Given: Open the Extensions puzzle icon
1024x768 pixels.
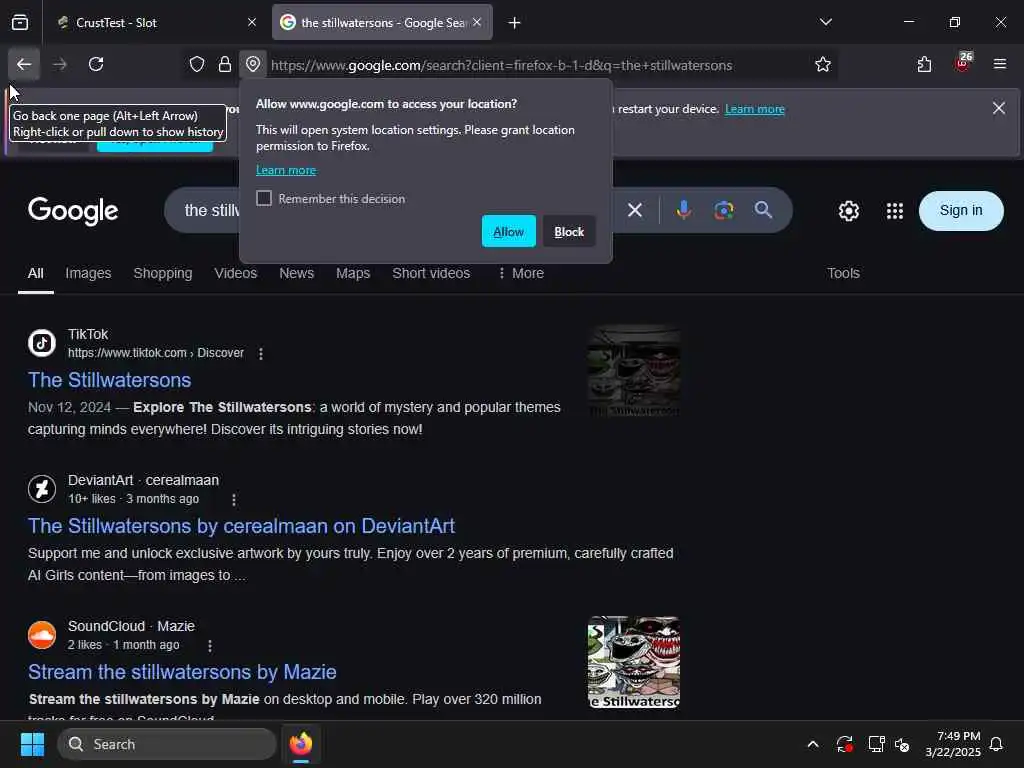Looking at the screenshot, I should coord(924,65).
